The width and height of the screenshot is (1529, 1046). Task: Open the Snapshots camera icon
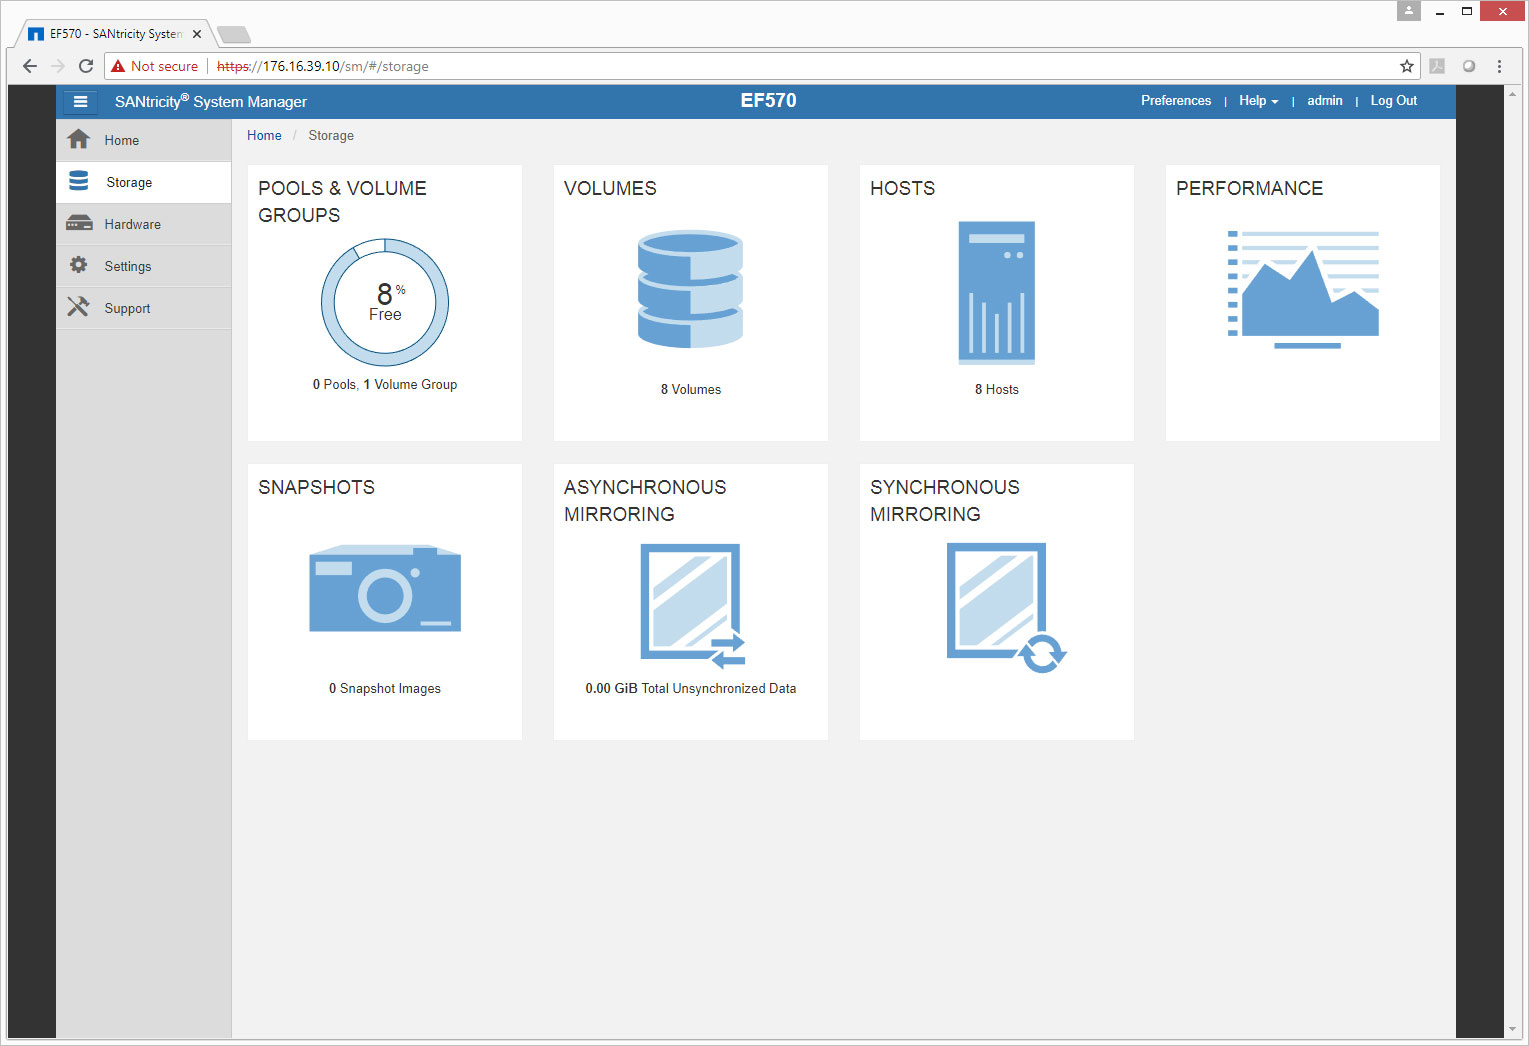tap(385, 589)
